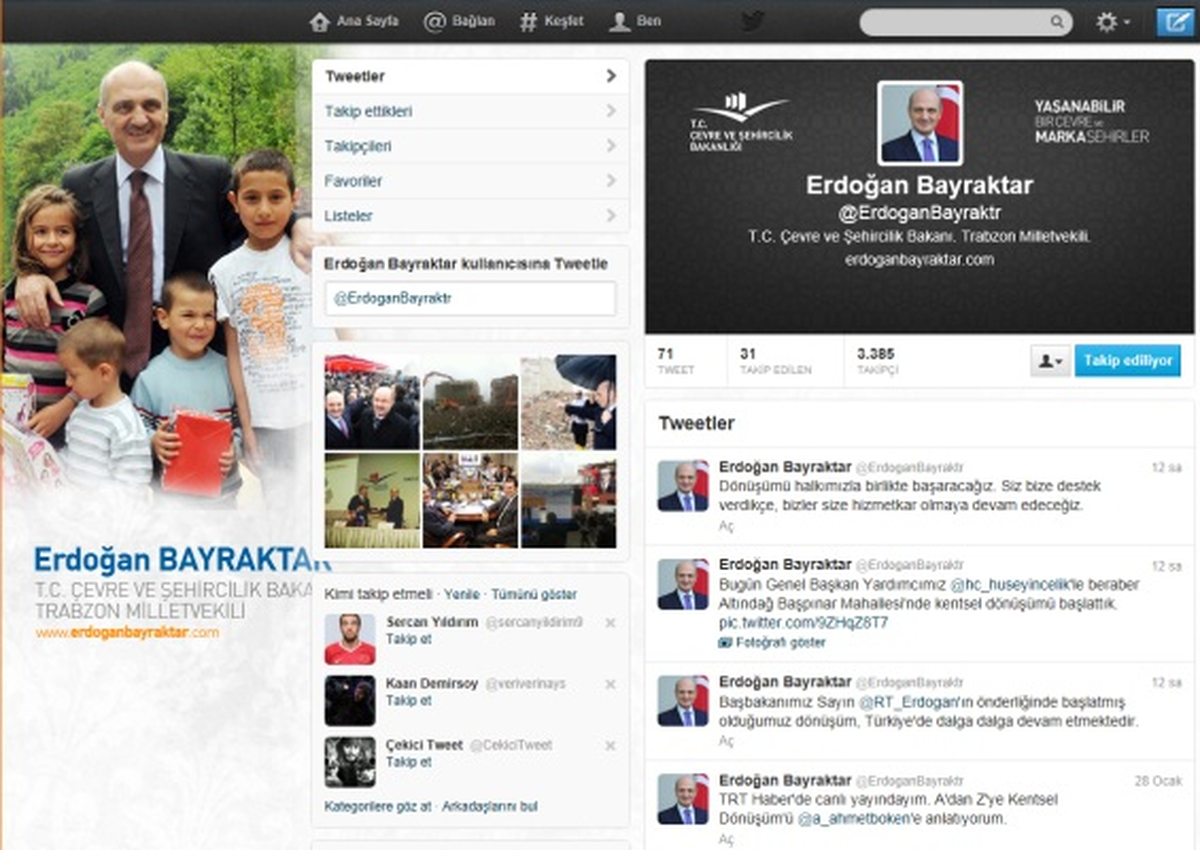This screenshot has height=850, width=1200.
Task: Click chevron next to Favoriler
Action: [x=611, y=181]
